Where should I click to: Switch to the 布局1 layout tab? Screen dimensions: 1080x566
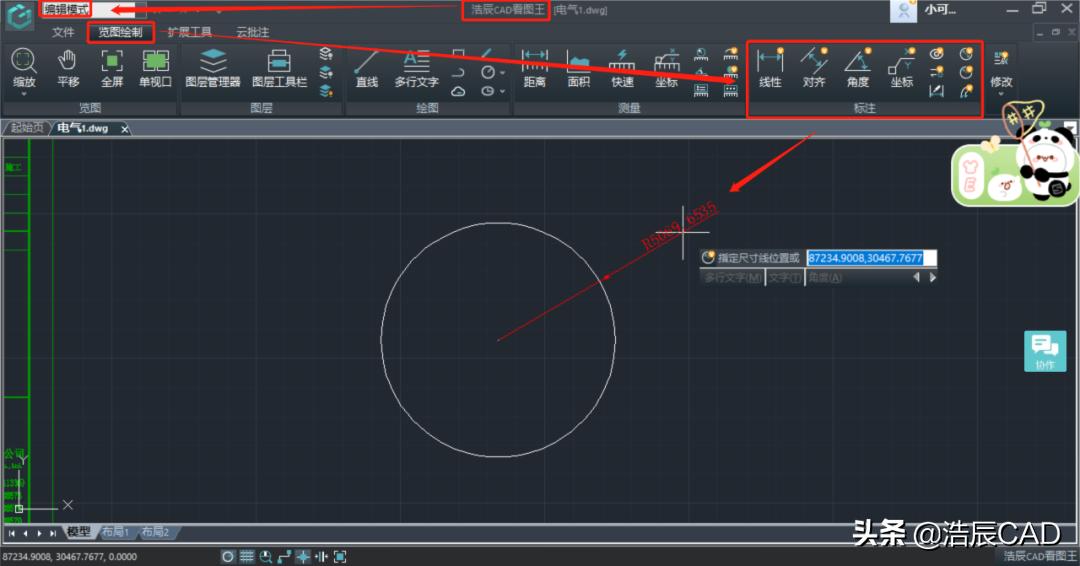coord(115,532)
